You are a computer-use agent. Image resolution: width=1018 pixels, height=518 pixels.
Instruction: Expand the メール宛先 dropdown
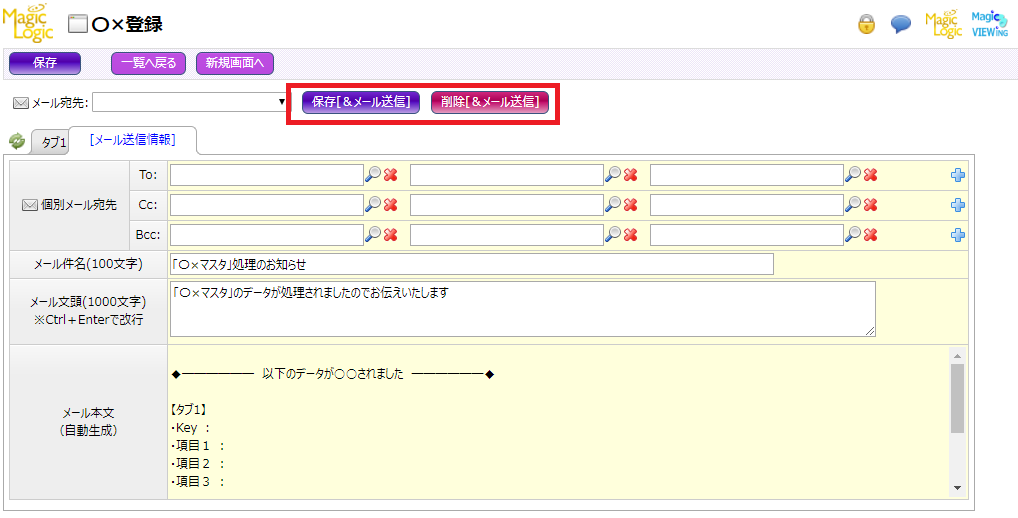tap(281, 102)
